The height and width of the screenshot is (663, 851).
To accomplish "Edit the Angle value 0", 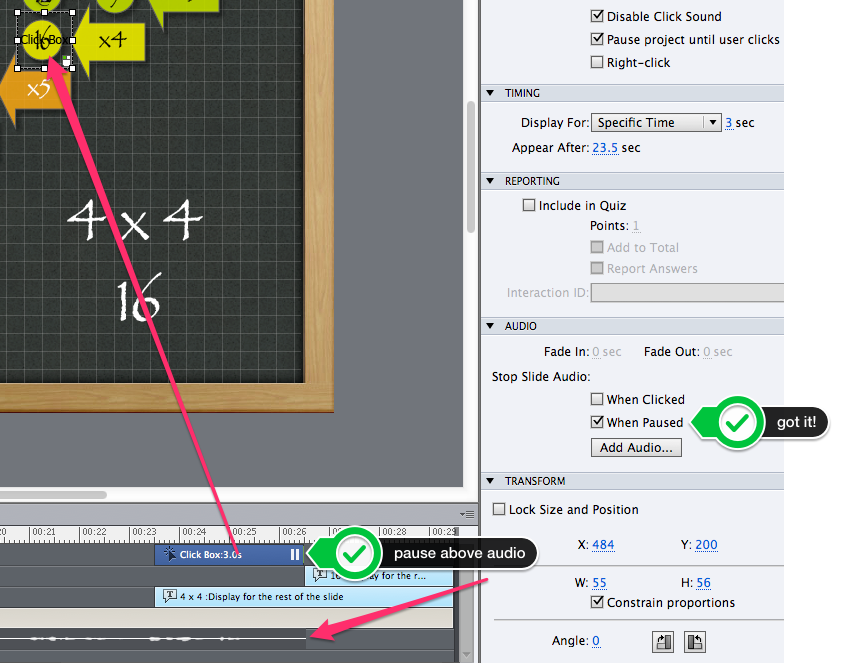I will [596, 641].
